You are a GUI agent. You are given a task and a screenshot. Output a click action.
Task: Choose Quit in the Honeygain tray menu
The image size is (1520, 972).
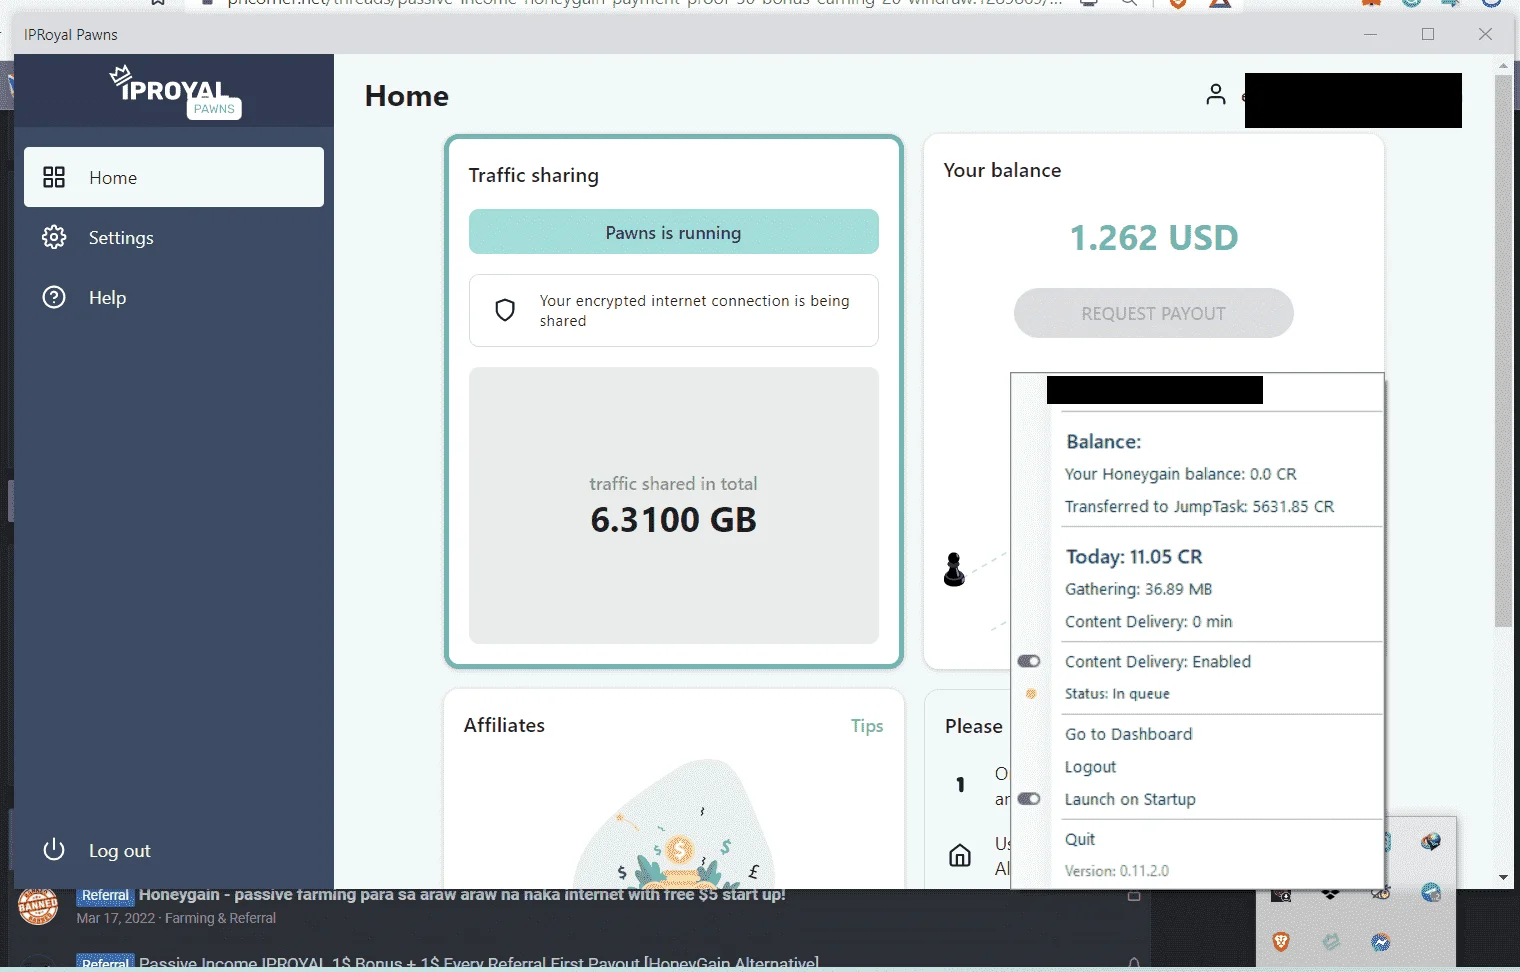tap(1080, 839)
